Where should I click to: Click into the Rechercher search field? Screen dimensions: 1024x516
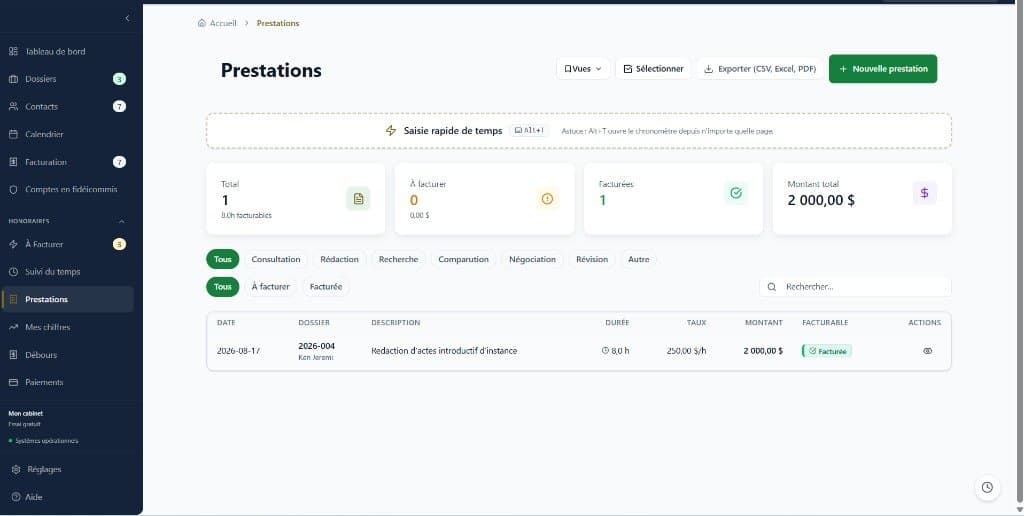[856, 287]
